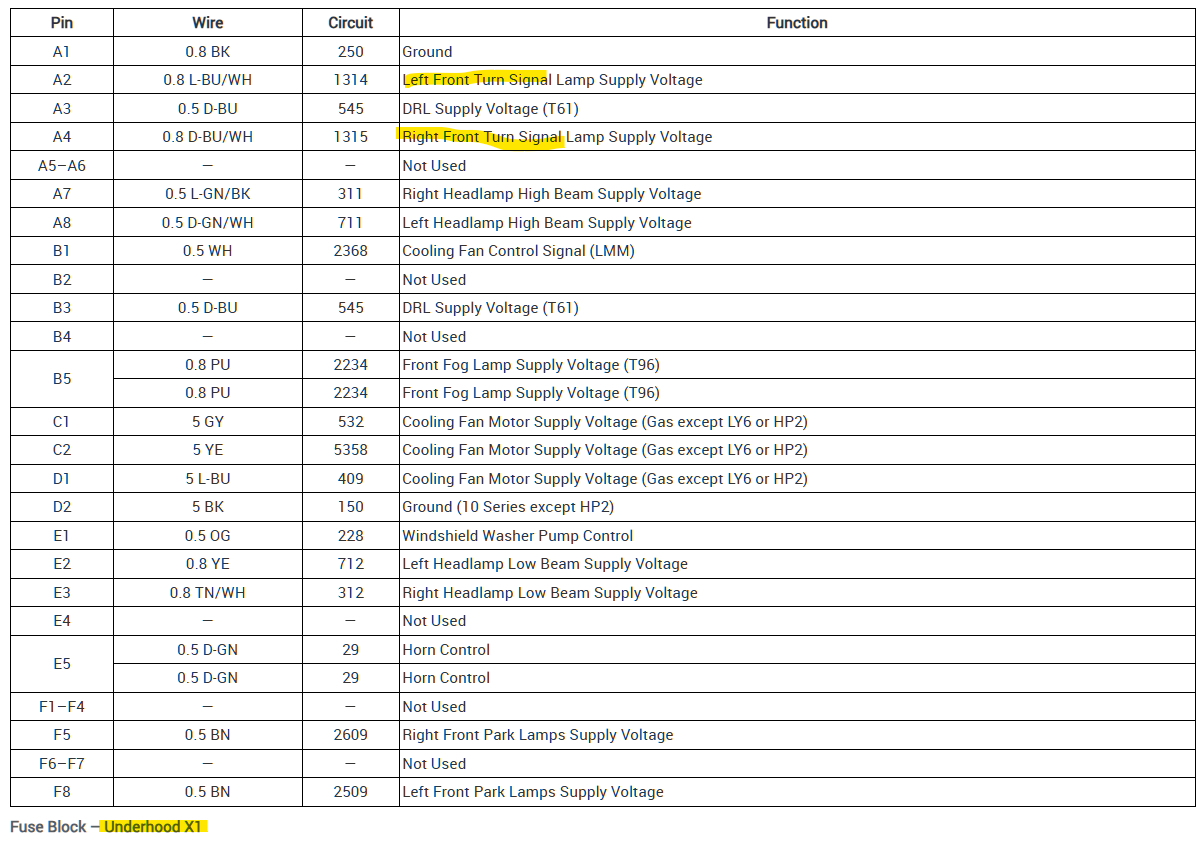This screenshot has height=844, width=1198.
Task: Click Left Headlamp High Beam Supply Voltage
Action: (x=547, y=223)
